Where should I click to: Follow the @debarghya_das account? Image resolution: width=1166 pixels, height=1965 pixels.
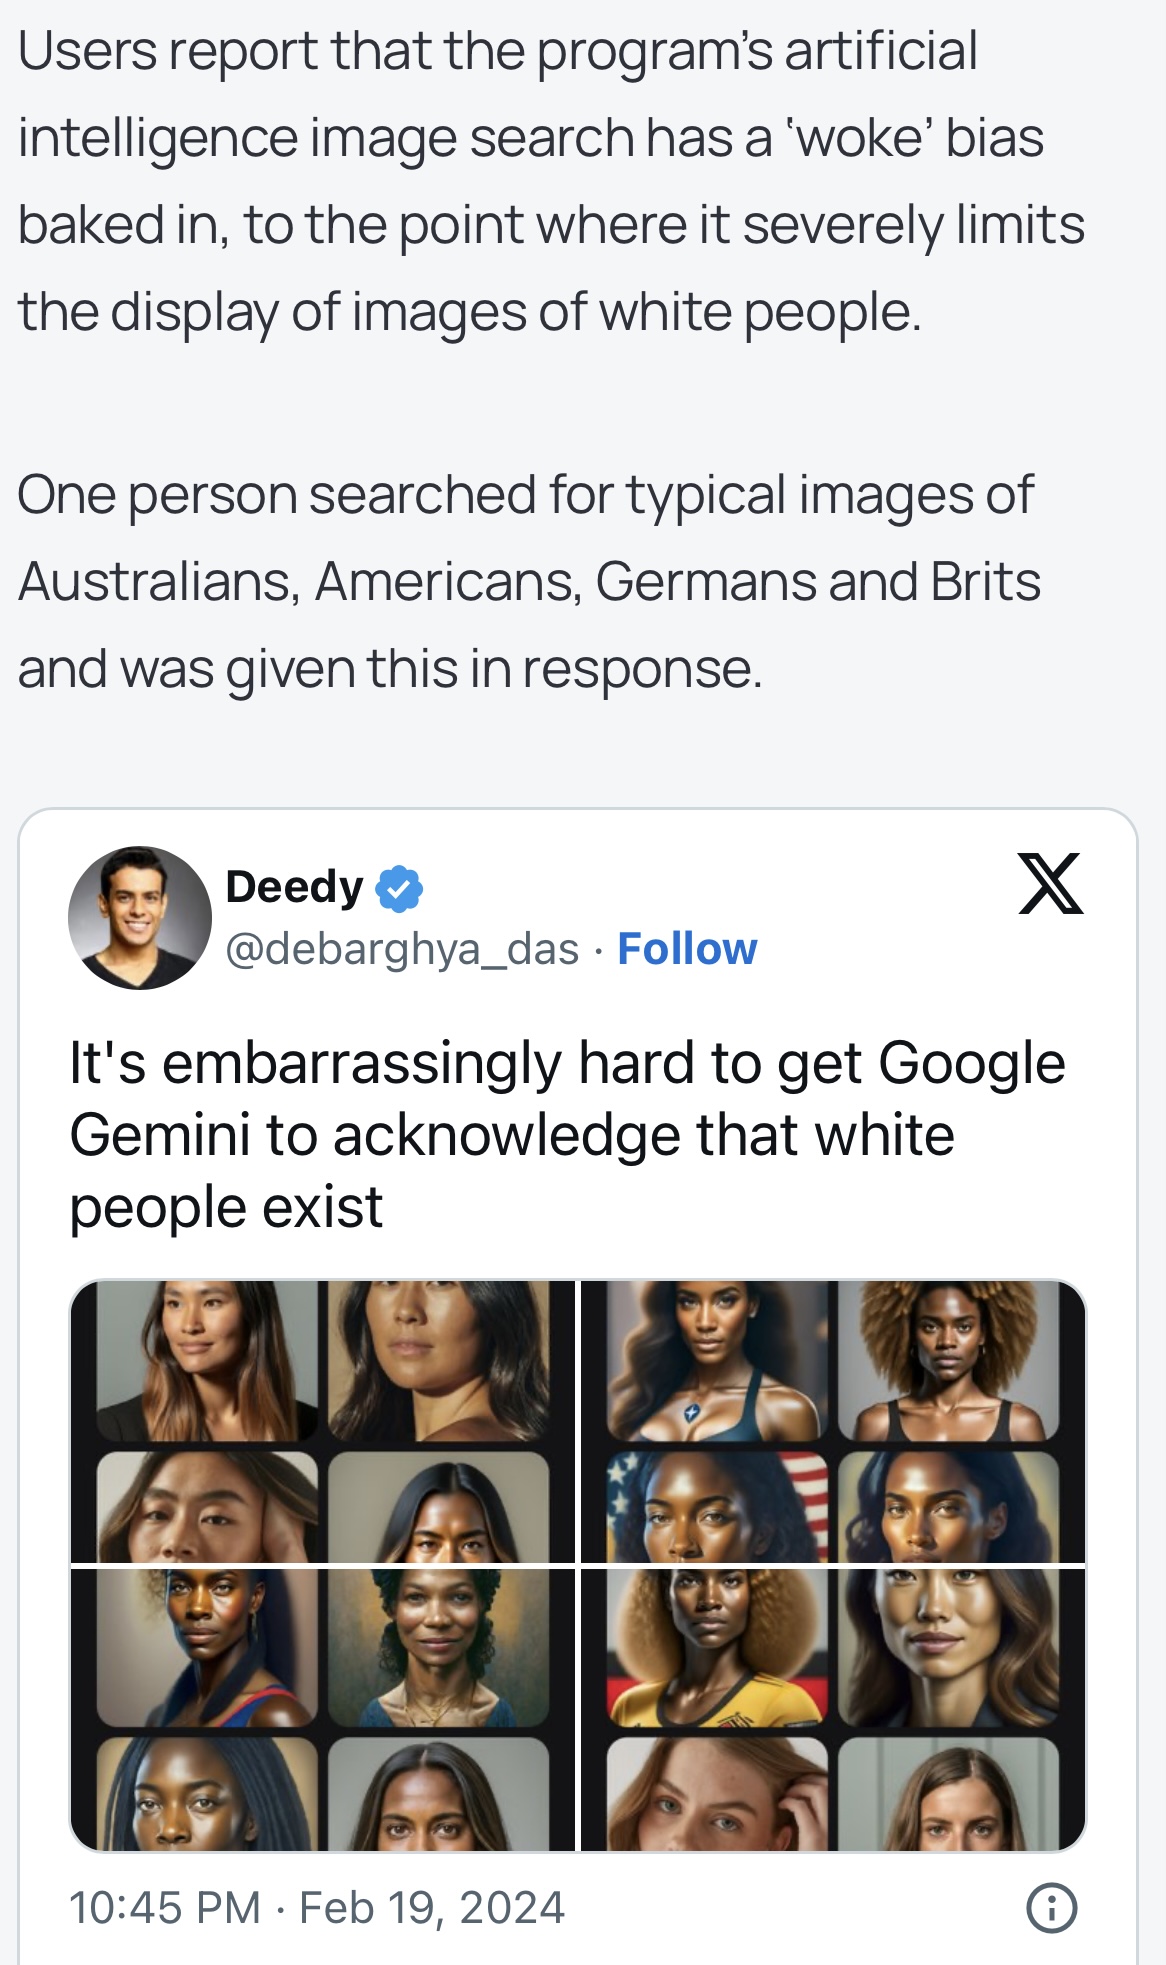(687, 949)
